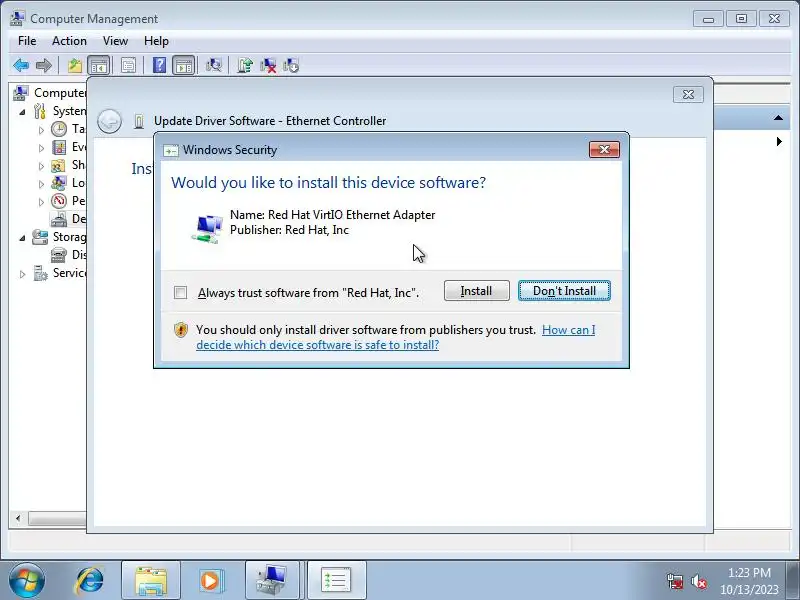This screenshot has height=600, width=800.
Task: Toggle Show/Hide Console Tree toolbar icon
Action: (99, 65)
